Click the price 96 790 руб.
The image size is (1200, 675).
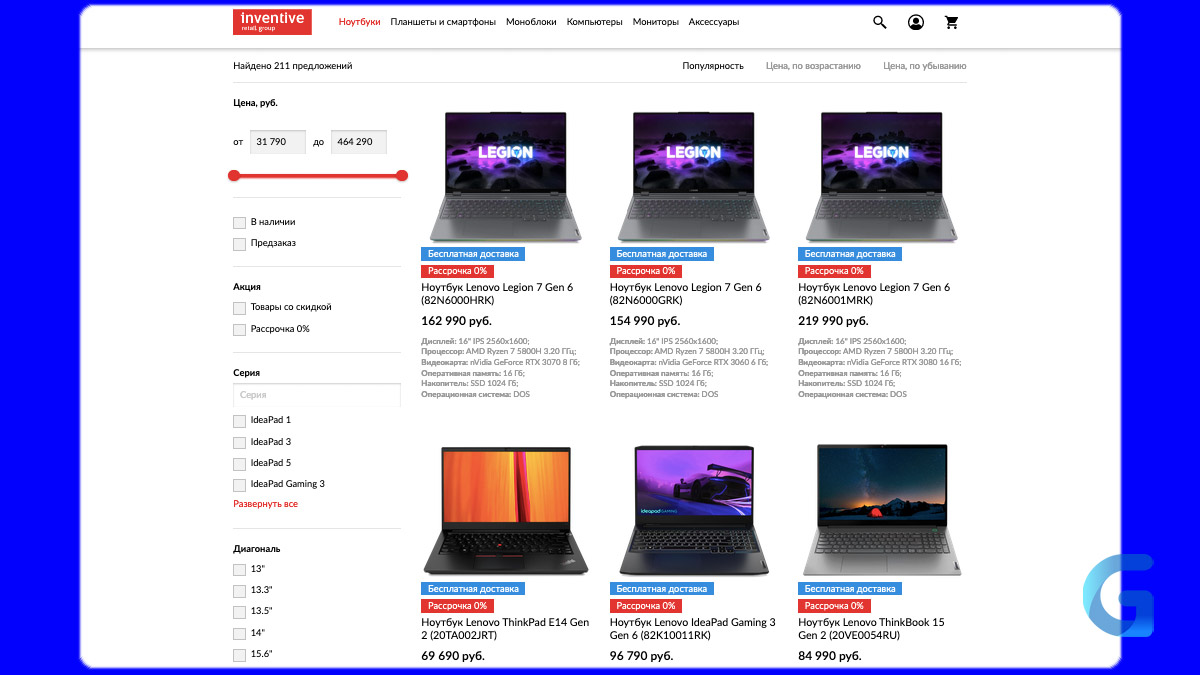point(642,656)
